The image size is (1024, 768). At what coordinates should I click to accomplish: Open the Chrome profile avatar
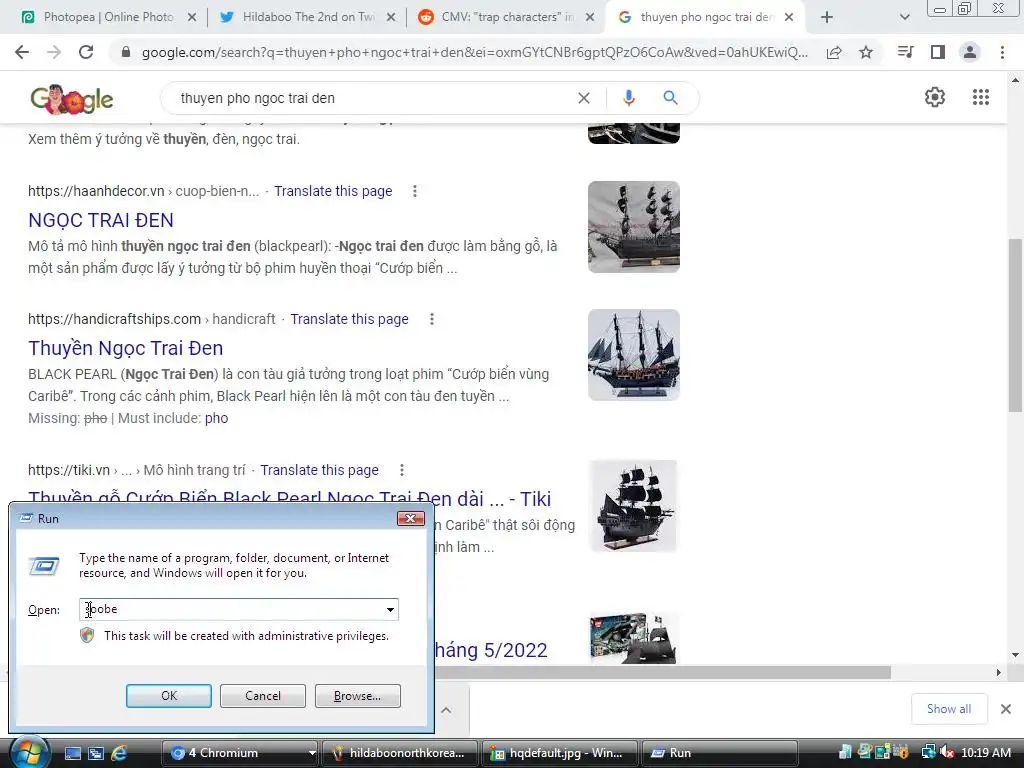click(x=970, y=52)
